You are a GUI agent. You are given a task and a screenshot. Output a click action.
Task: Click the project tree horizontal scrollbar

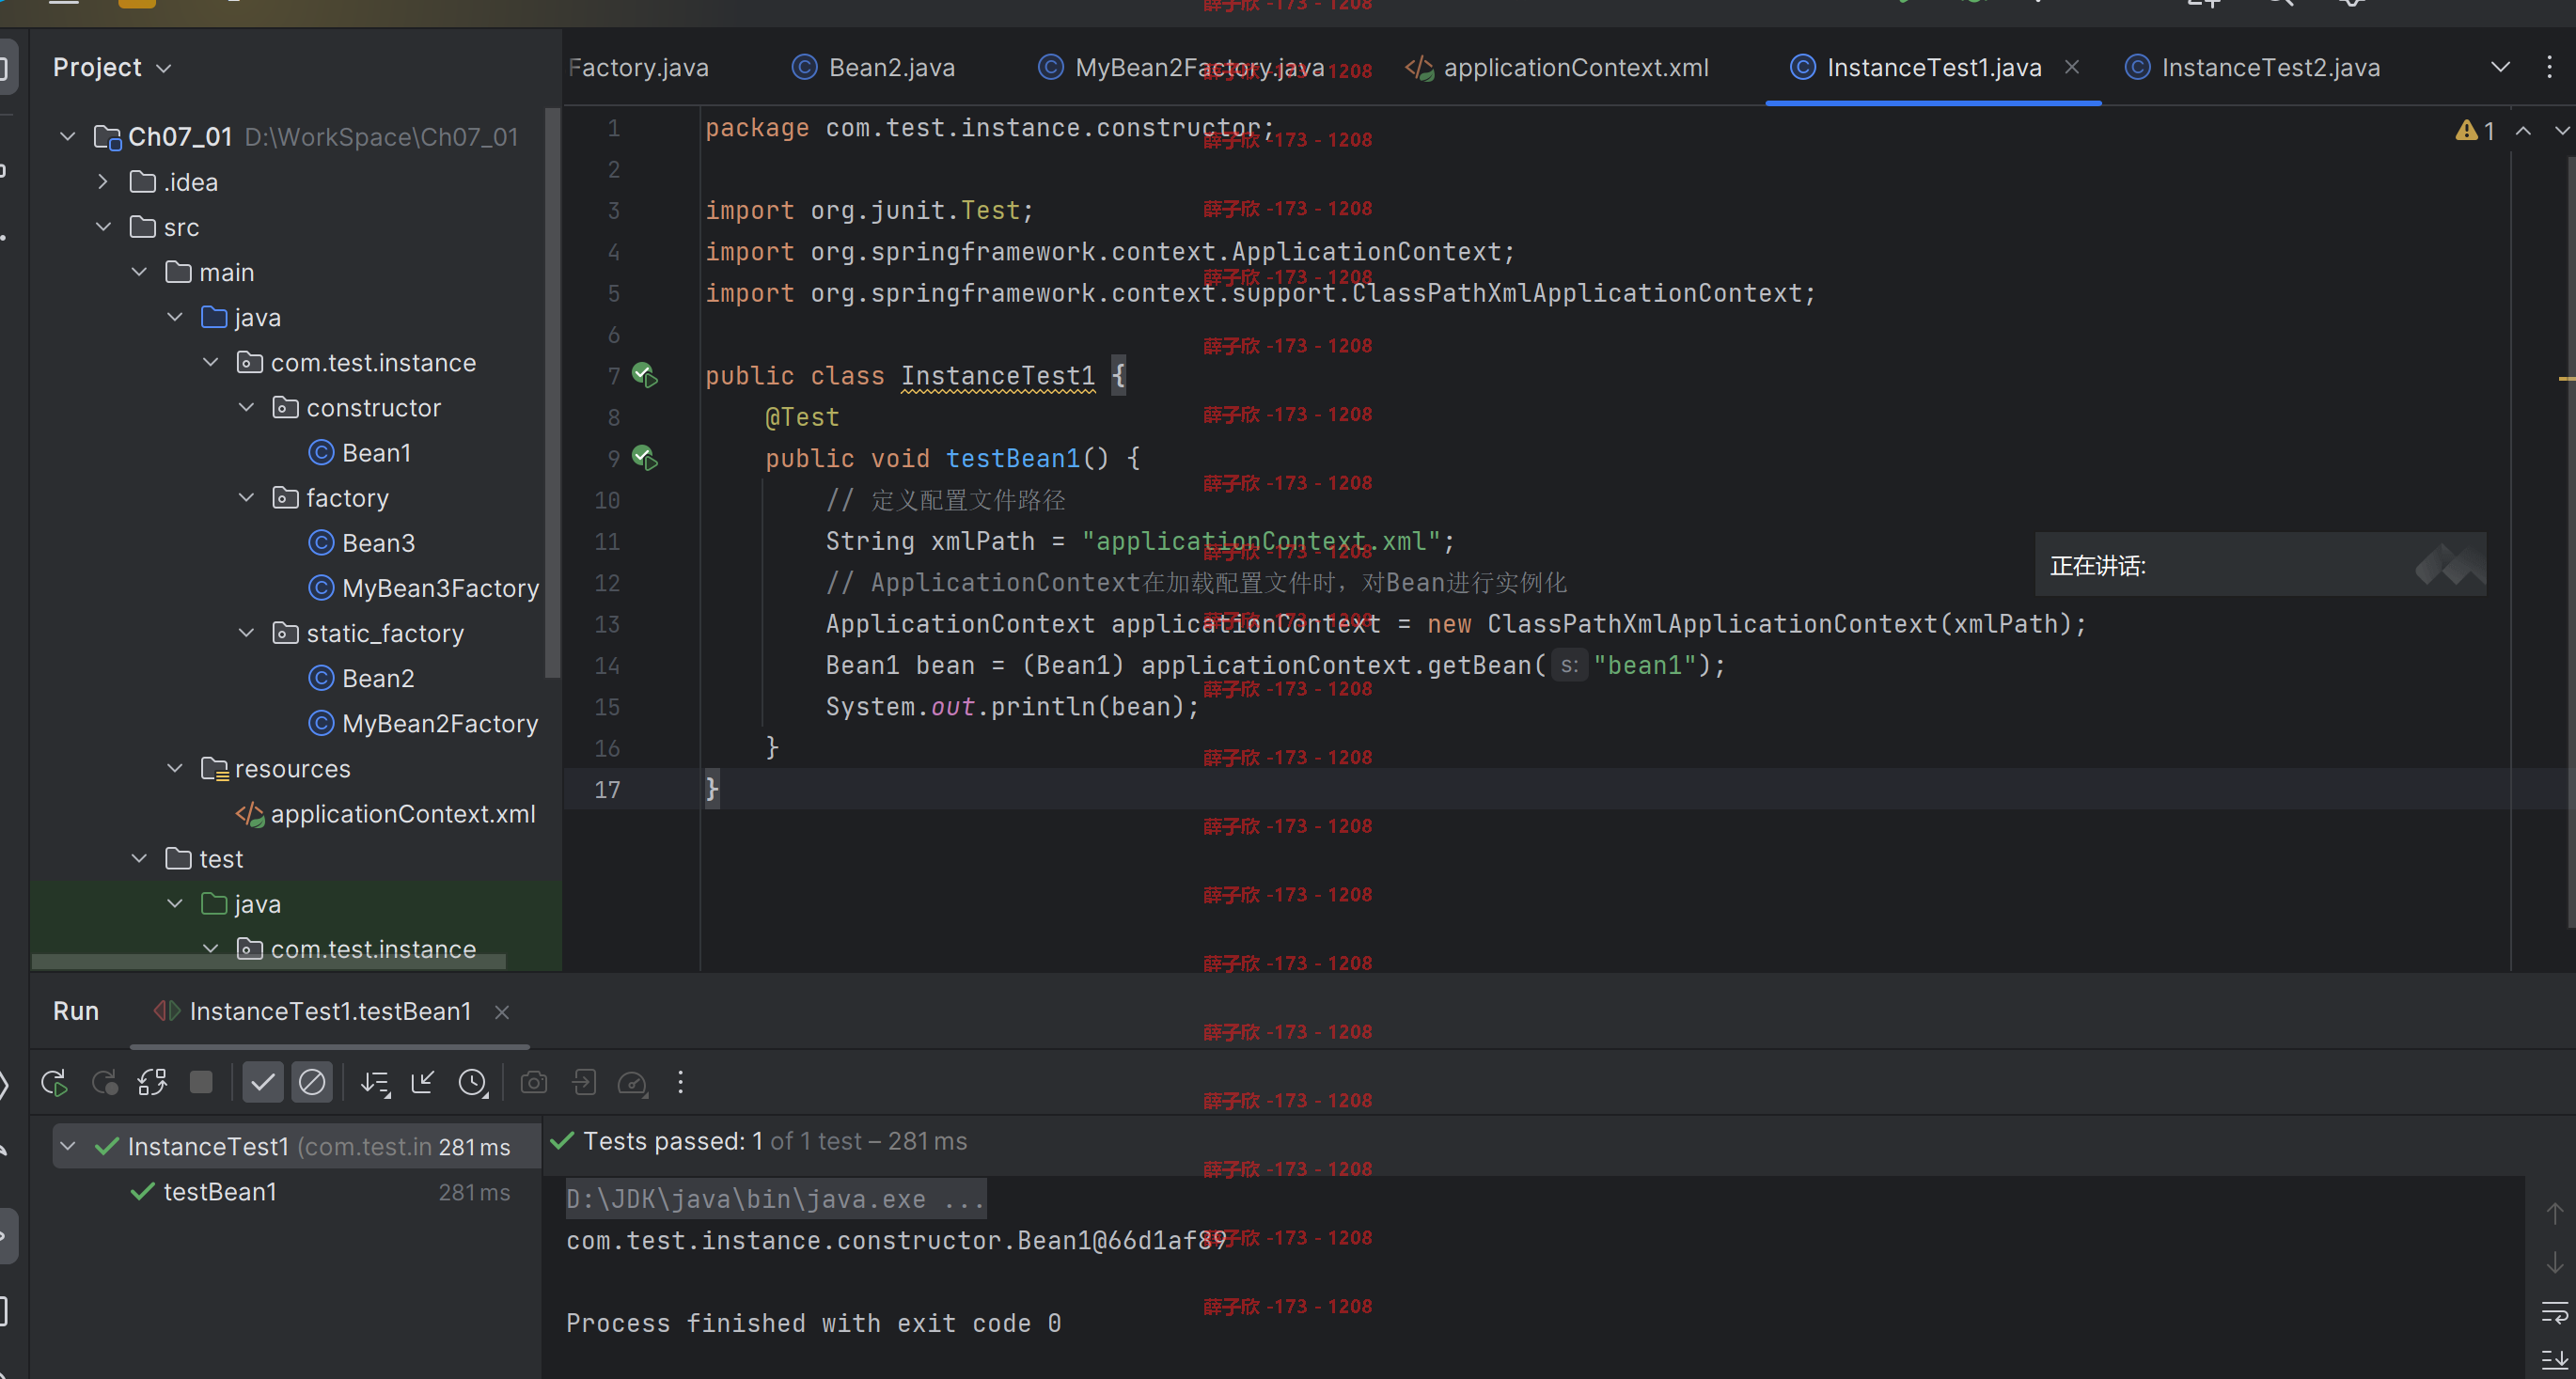[268, 962]
